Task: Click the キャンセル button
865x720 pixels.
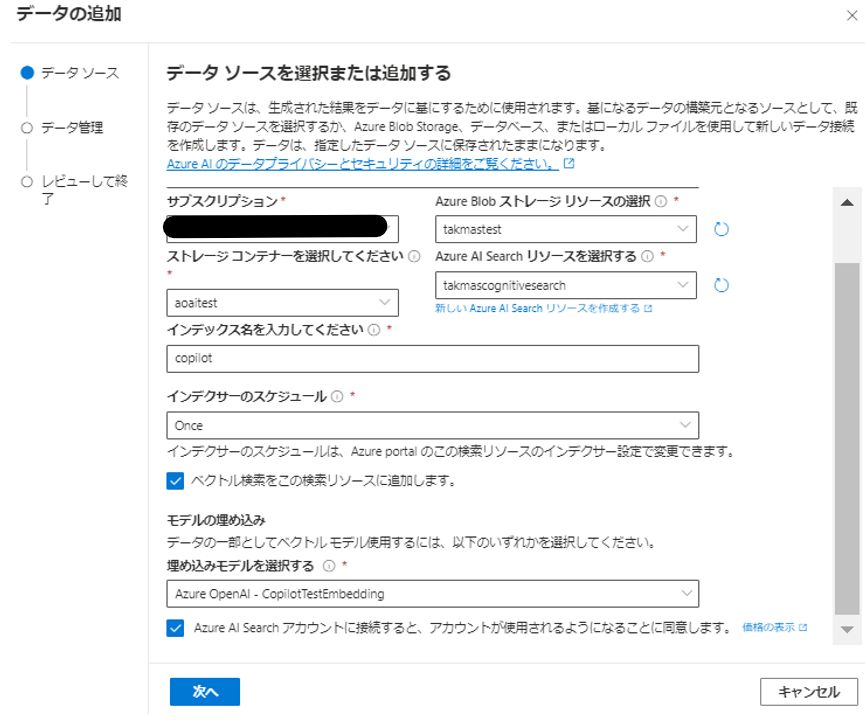Action: pos(809,691)
